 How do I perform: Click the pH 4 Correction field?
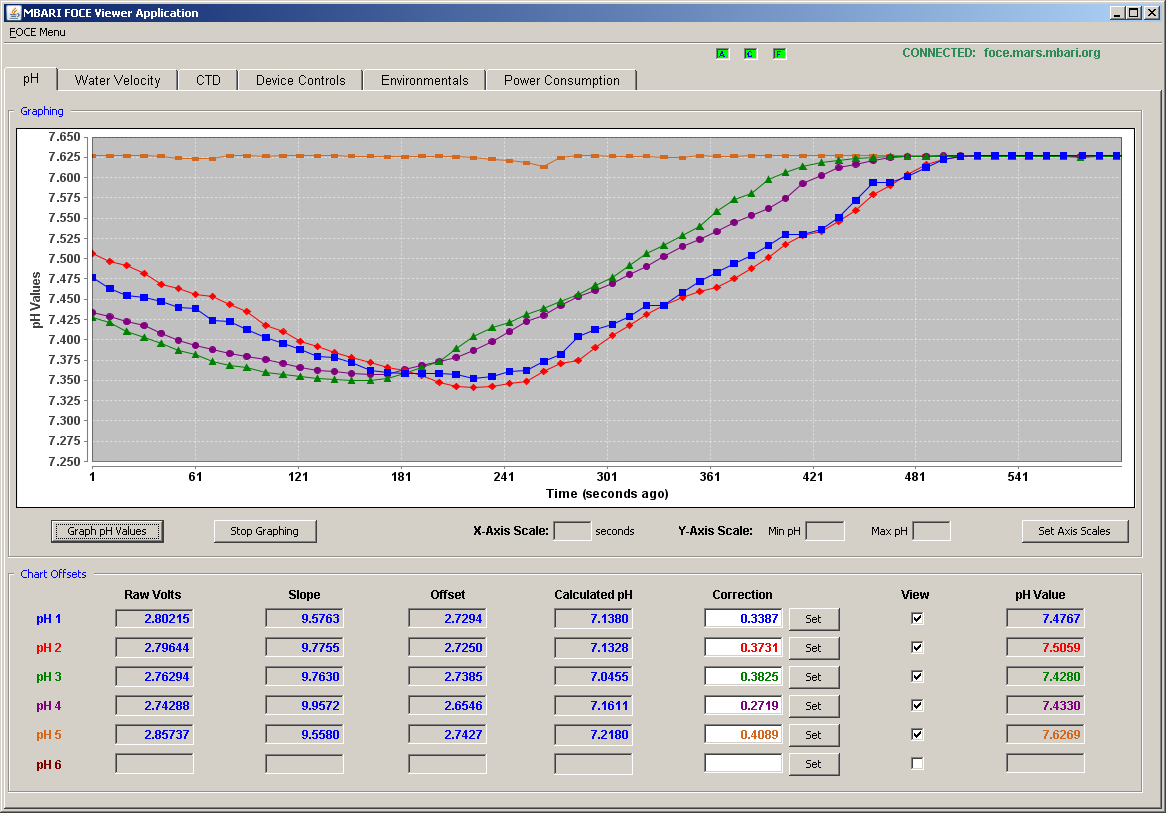(743, 705)
